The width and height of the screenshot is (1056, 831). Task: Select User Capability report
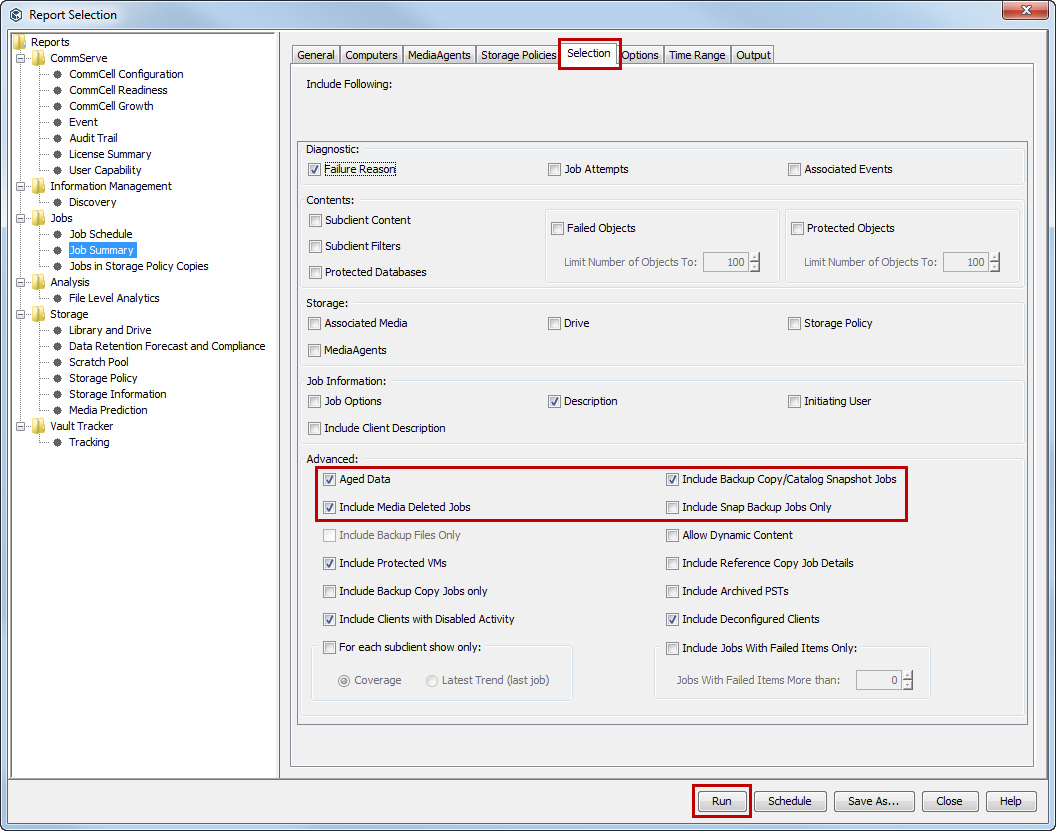(105, 170)
